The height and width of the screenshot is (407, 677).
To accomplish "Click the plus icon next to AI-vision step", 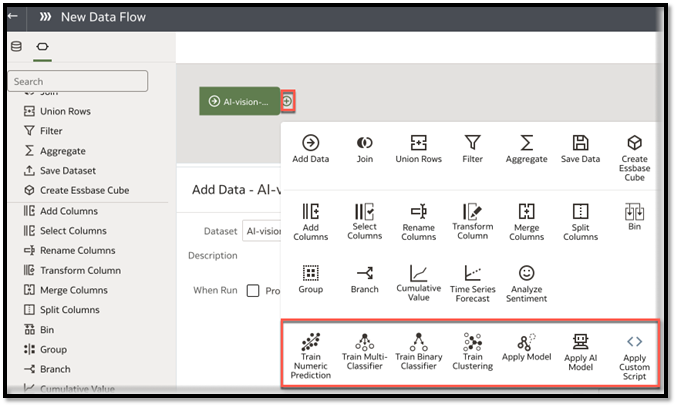I will [x=288, y=101].
